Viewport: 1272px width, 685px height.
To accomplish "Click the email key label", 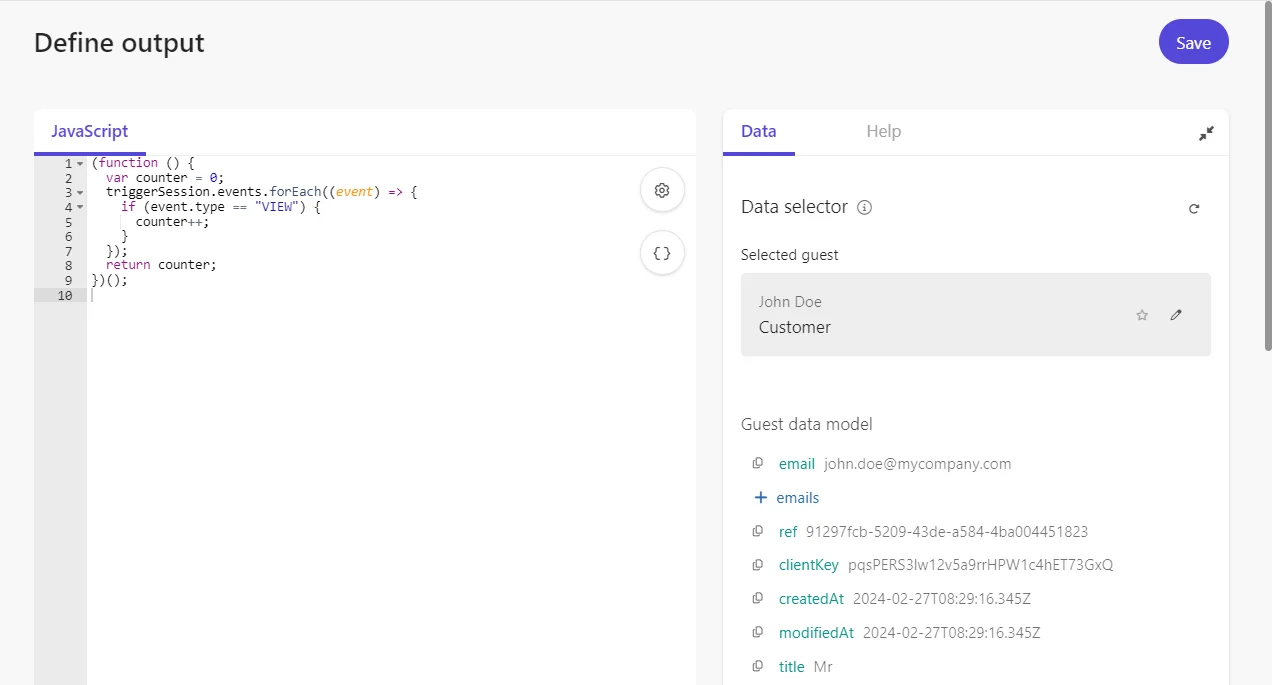I will 797,464.
